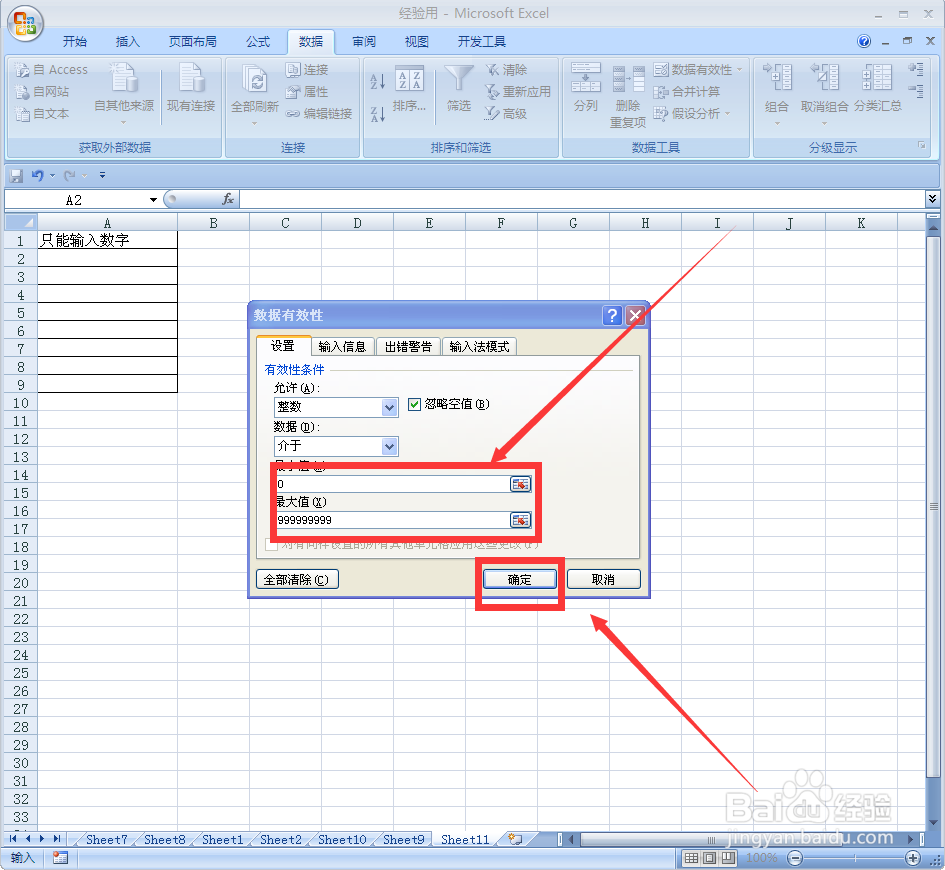Open the Sort dialog (排序)
Viewport: 945px width, 870px height.
(409, 89)
